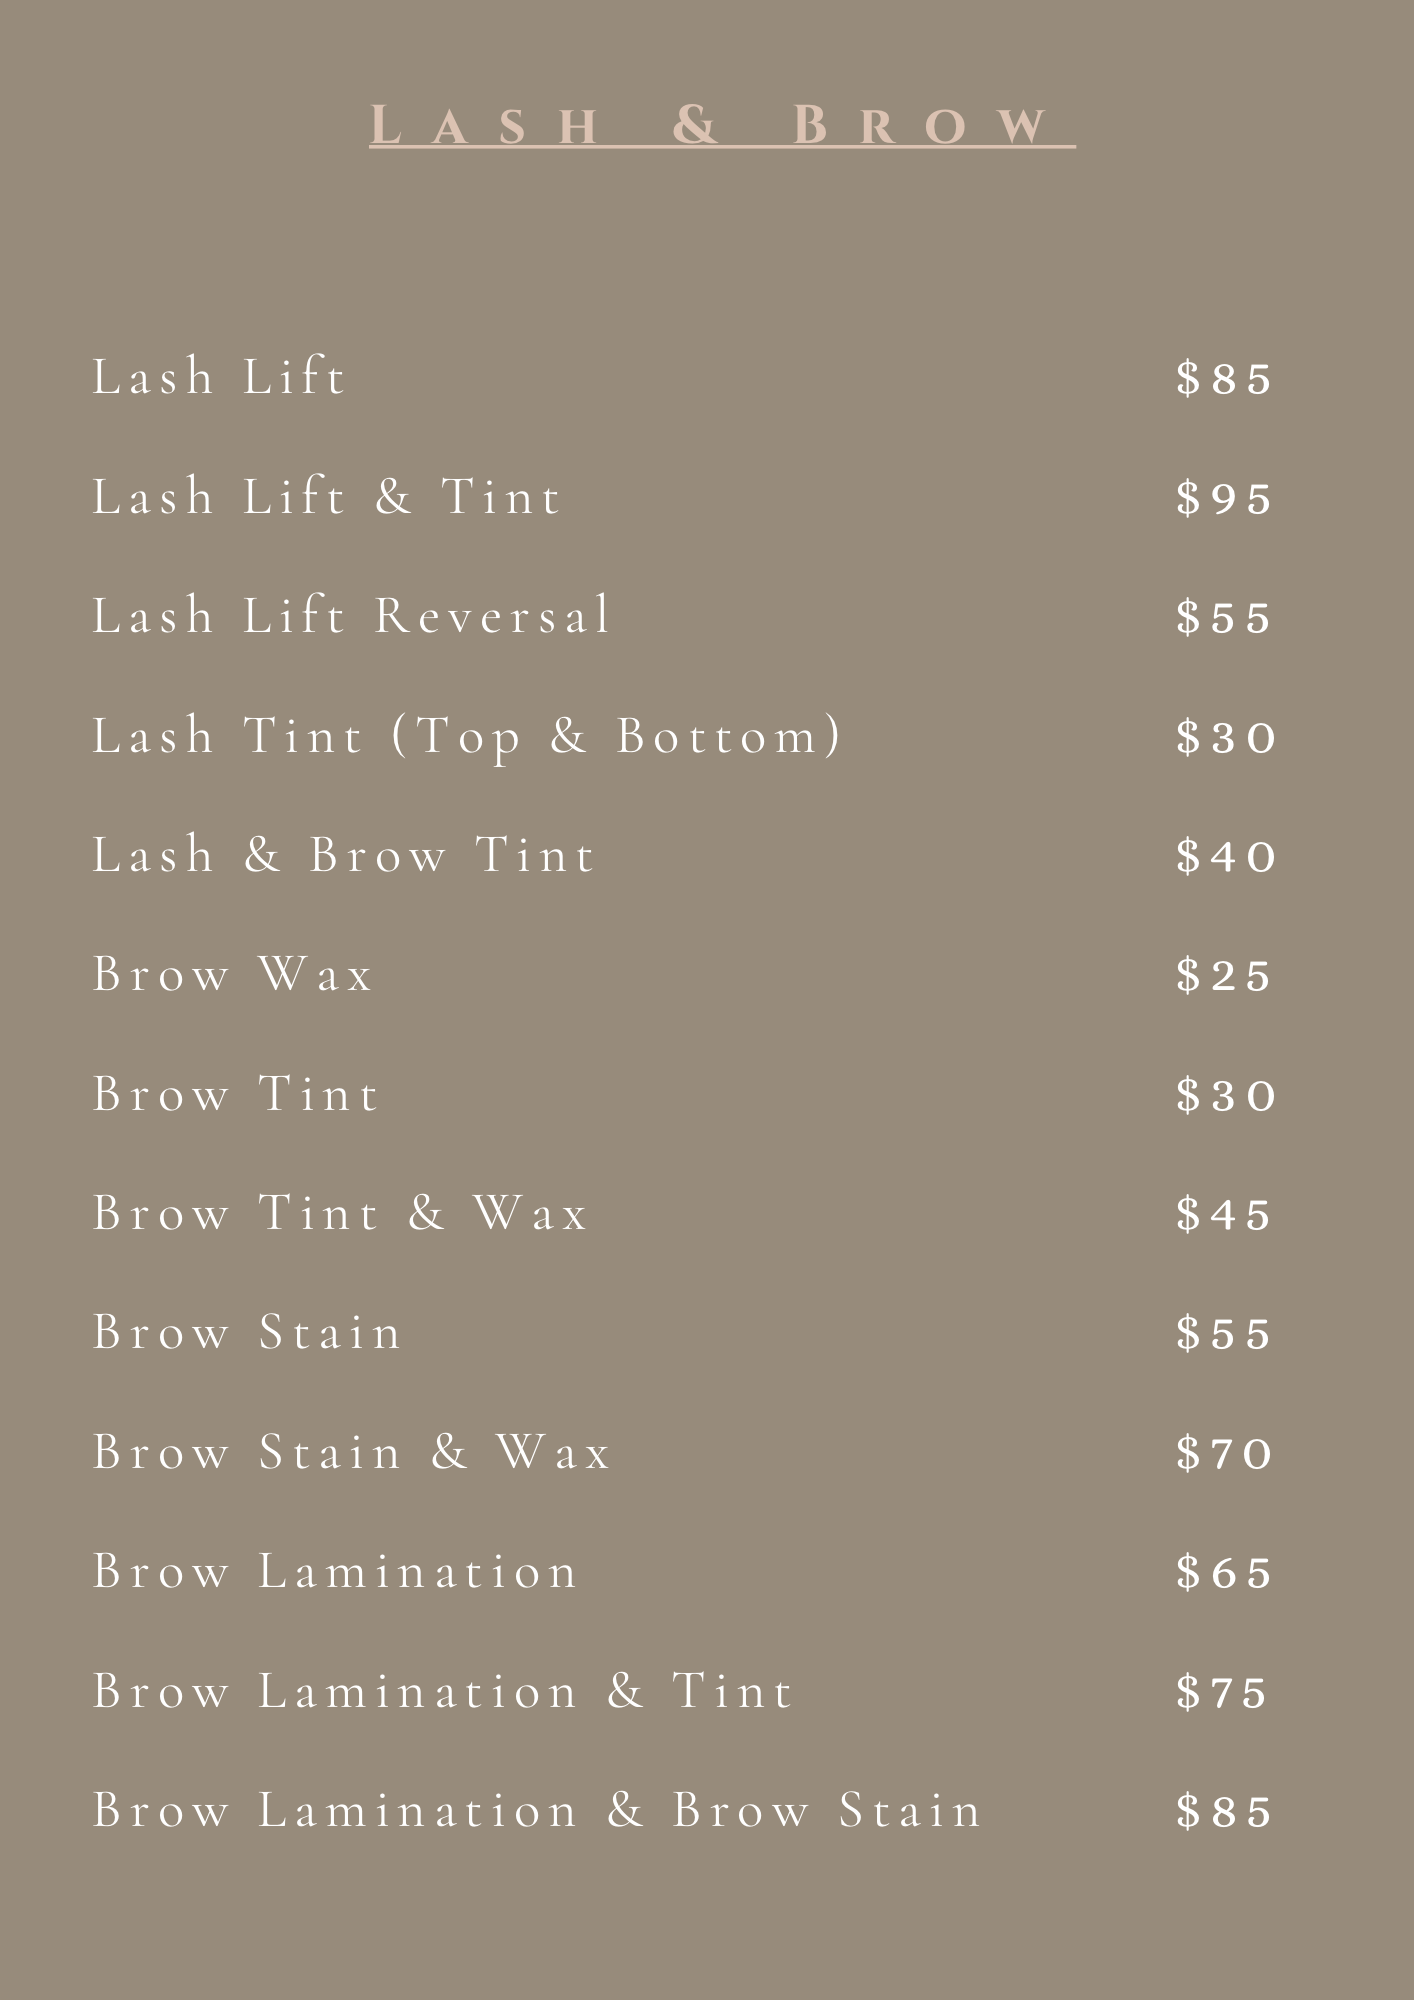Choose the Lash & Brow Tint service
Screen dimensions: 1415x2000
pos(344,856)
